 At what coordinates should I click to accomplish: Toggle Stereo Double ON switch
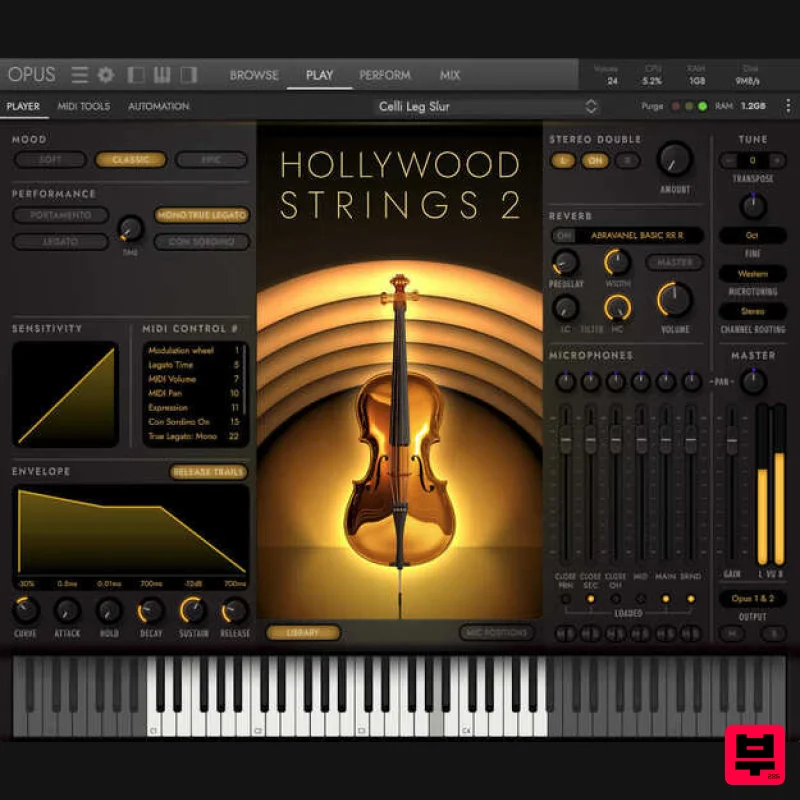coord(595,161)
